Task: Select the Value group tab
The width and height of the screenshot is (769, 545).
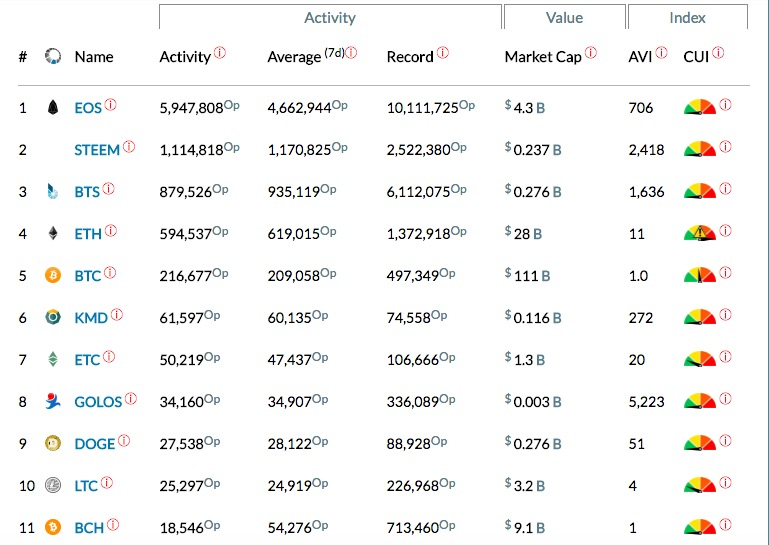Action: [x=564, y=18]
